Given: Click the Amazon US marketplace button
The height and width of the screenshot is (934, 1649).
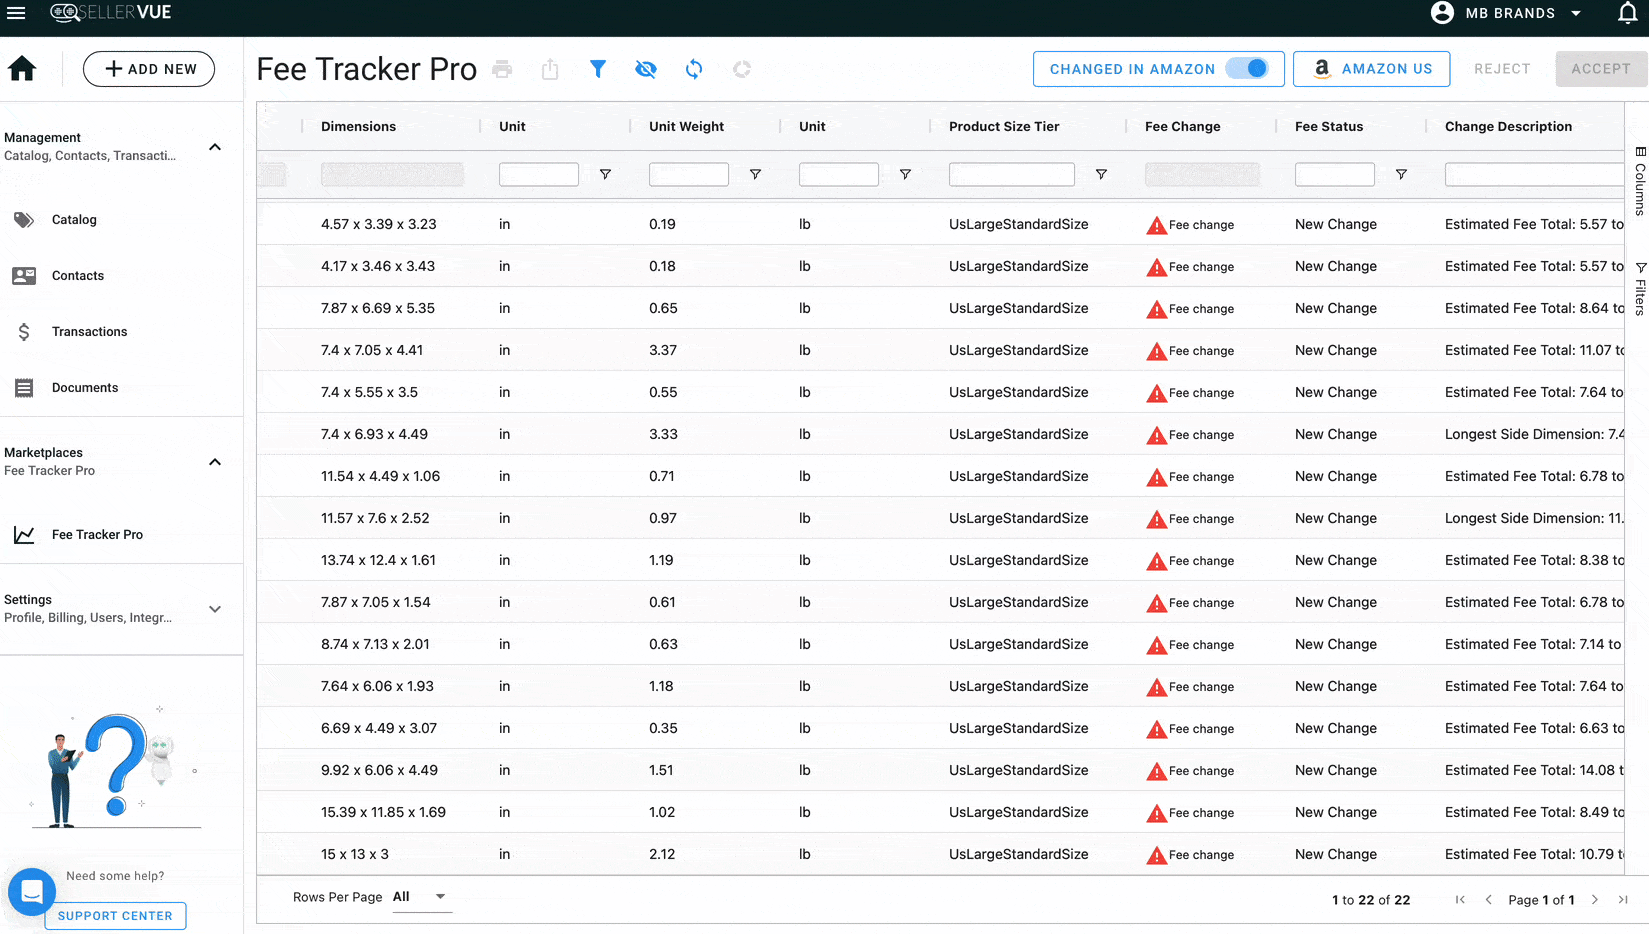Looking at the screenshot, I should pyautogui.click(x=1371, y=69).
